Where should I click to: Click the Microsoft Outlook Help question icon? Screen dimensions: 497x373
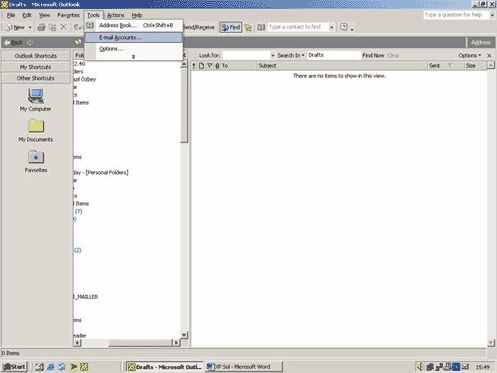pyautogui.click(x=344, y=27)
